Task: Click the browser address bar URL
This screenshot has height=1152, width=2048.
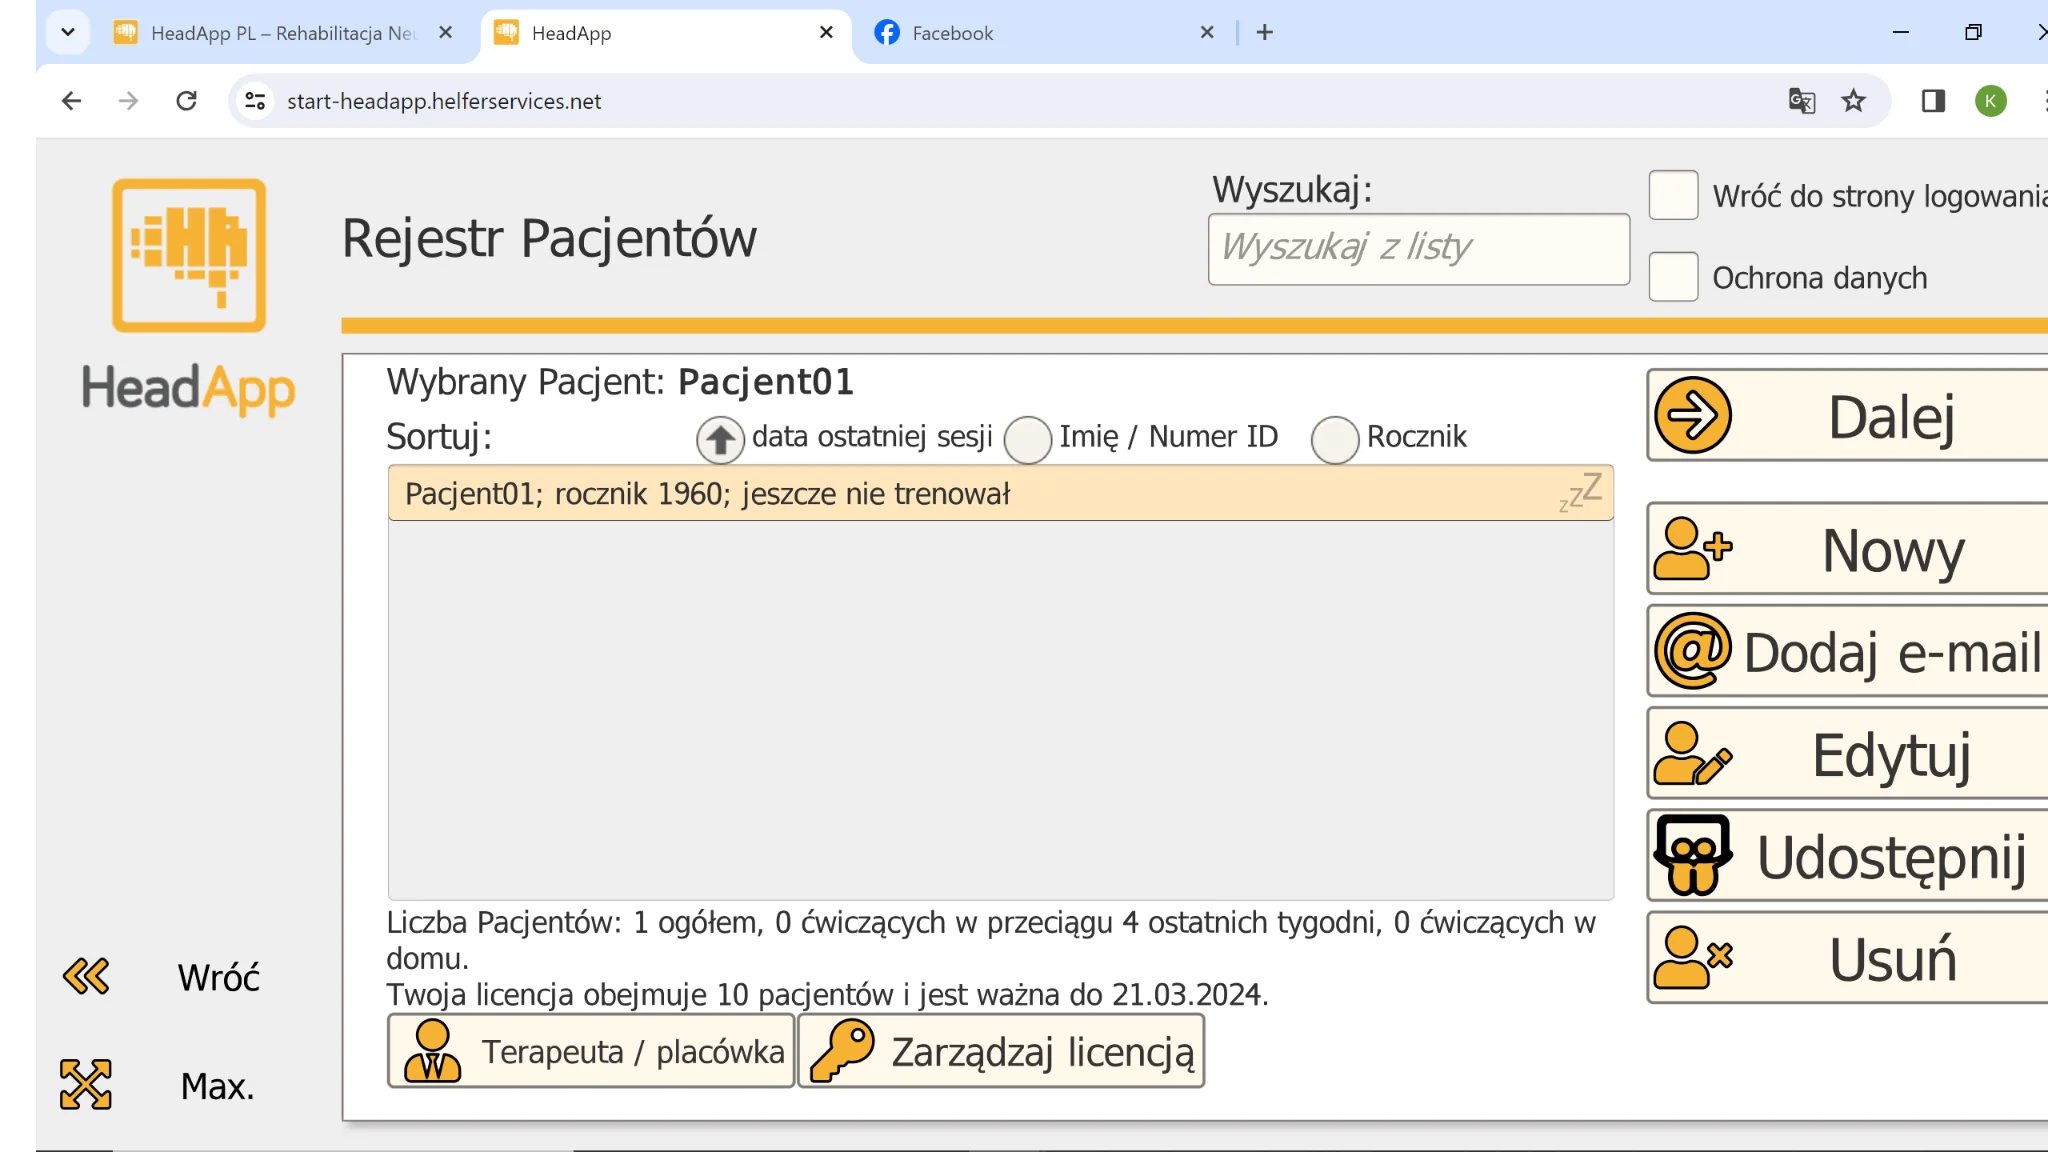Action: (x=444, y=101)
